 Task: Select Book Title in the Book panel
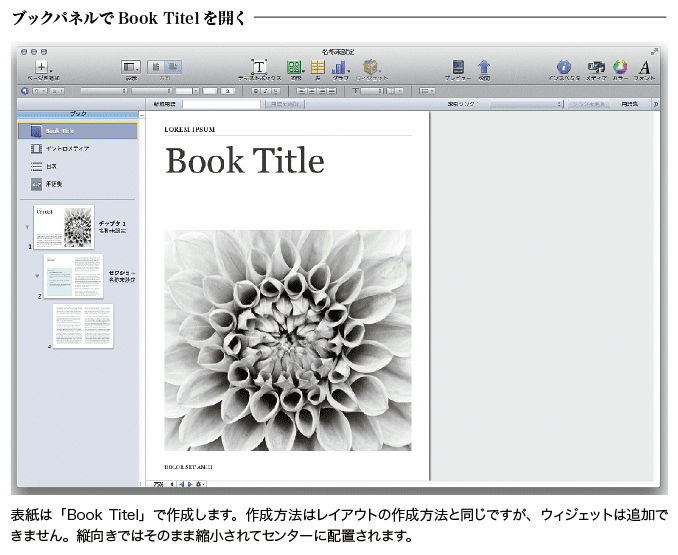(78, 131)
